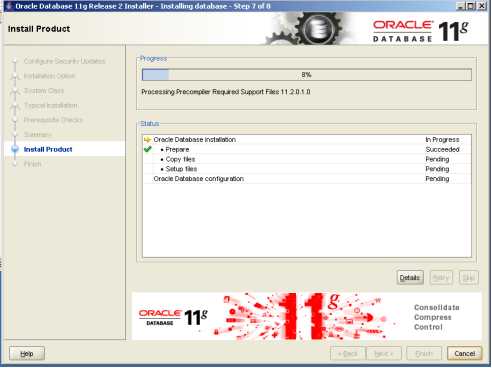
Task: Click the Pending status of Setup files
Action: [437, 169]
